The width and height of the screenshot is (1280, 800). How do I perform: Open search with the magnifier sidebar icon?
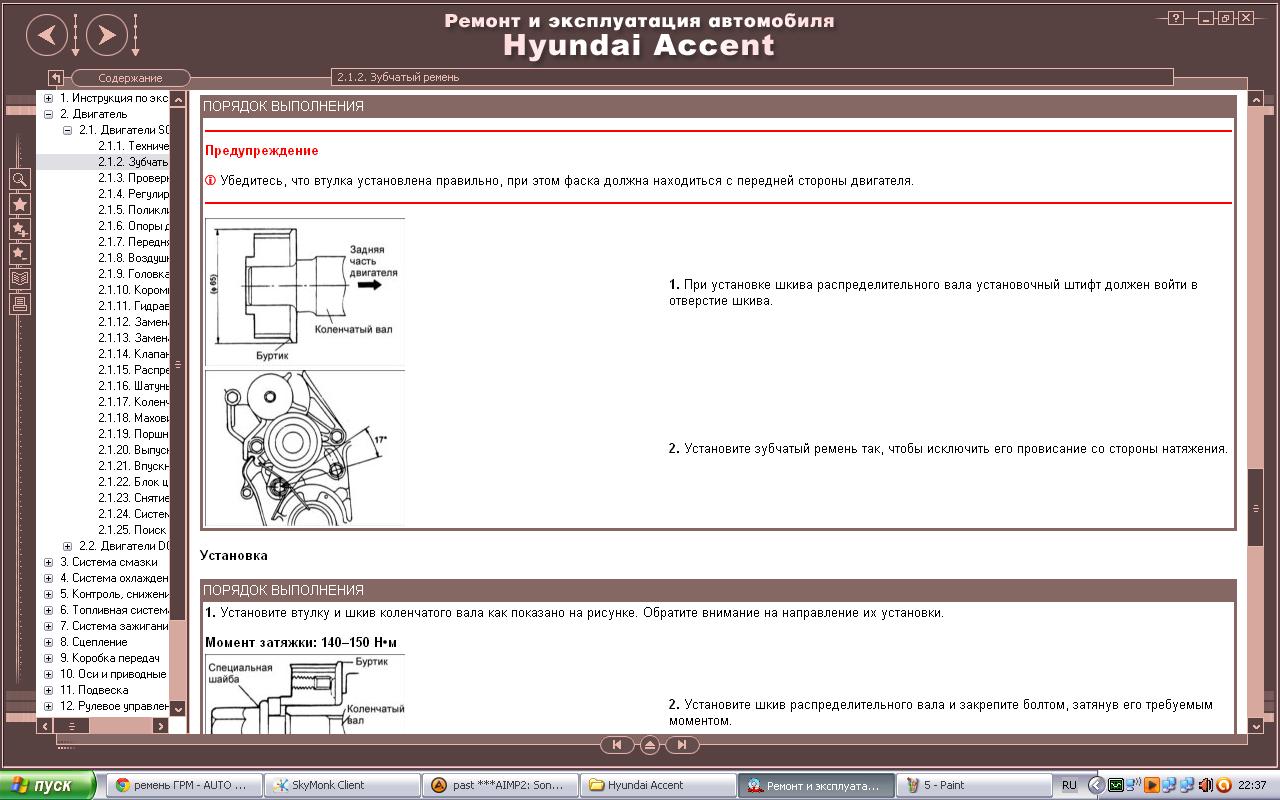(x=20, y=180)
